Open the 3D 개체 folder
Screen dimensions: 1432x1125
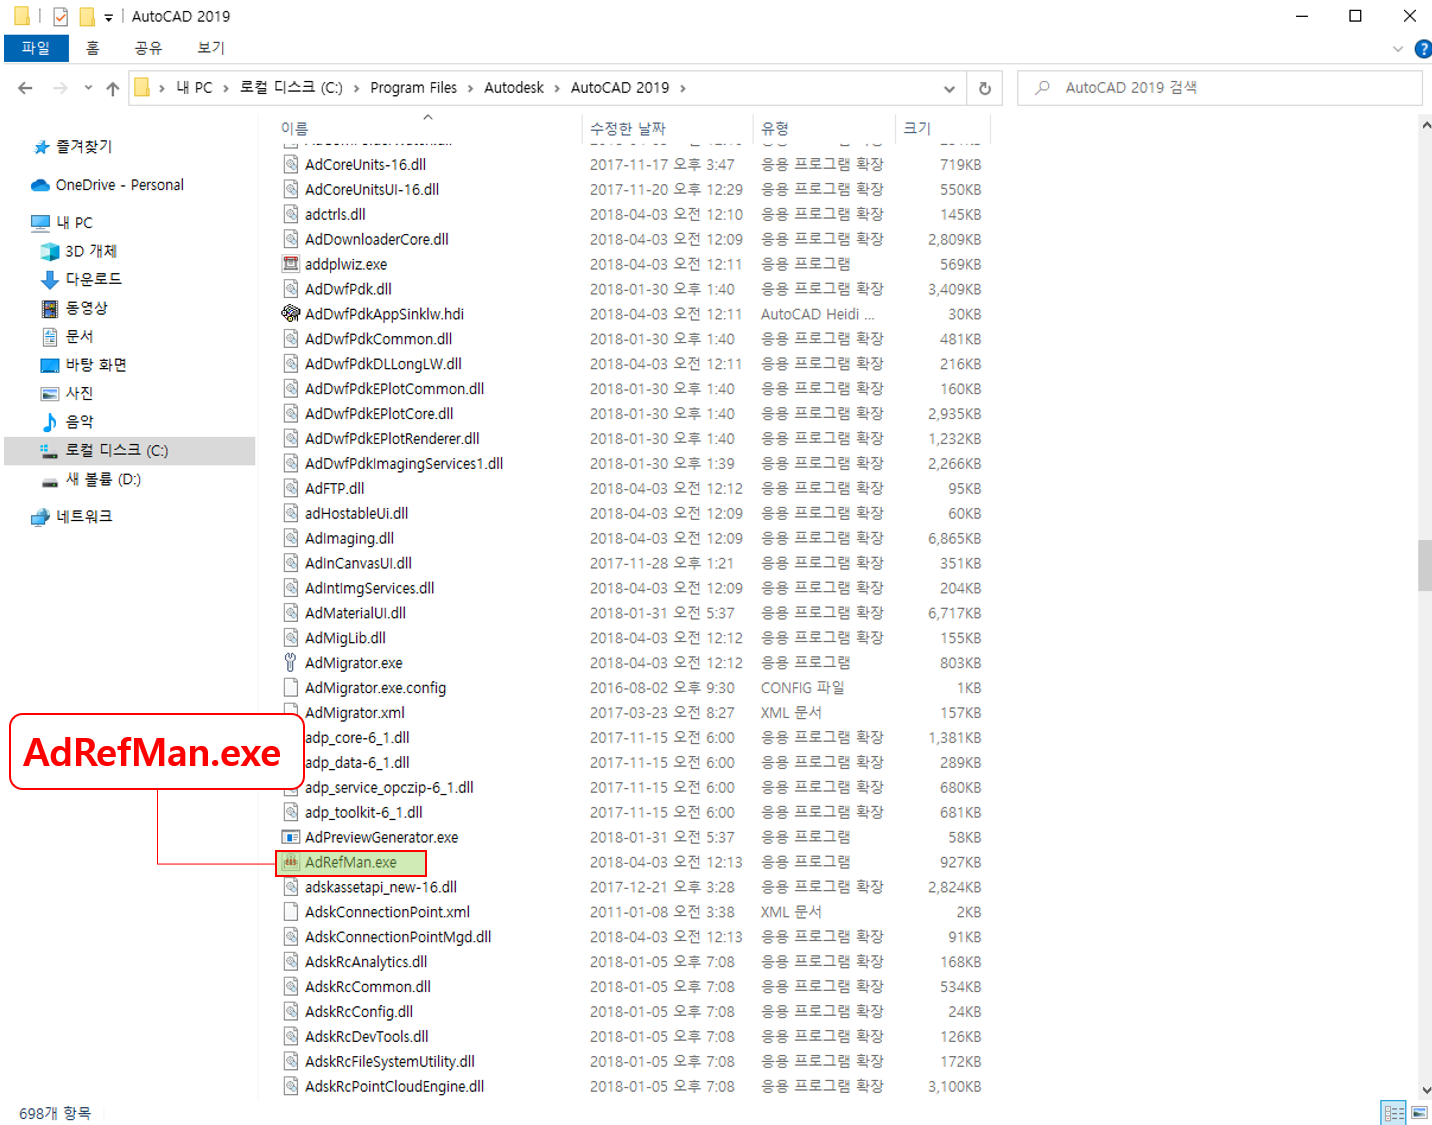point(90,251)
